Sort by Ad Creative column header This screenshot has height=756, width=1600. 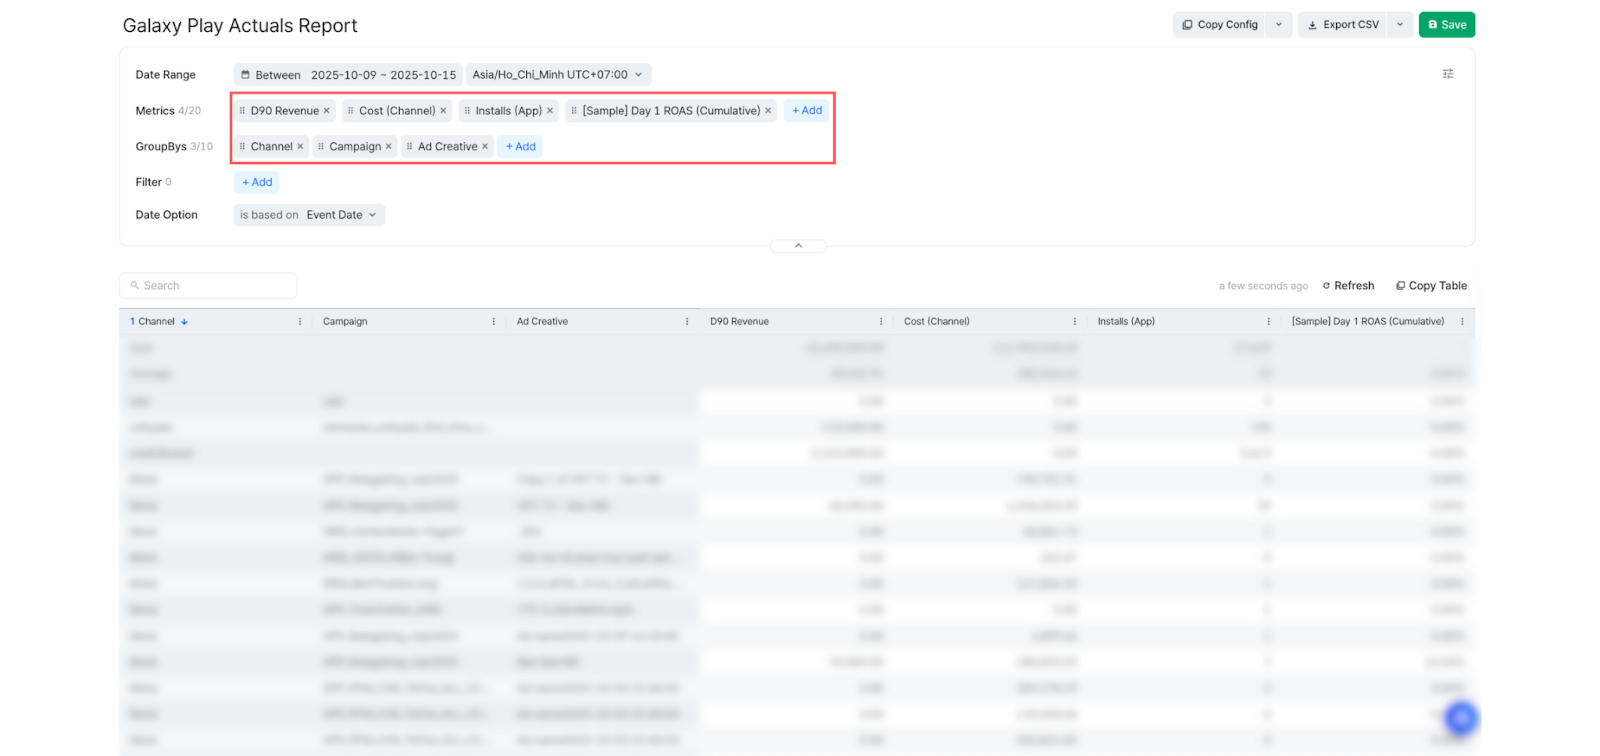pyautogui.click(x=542, y=322)
